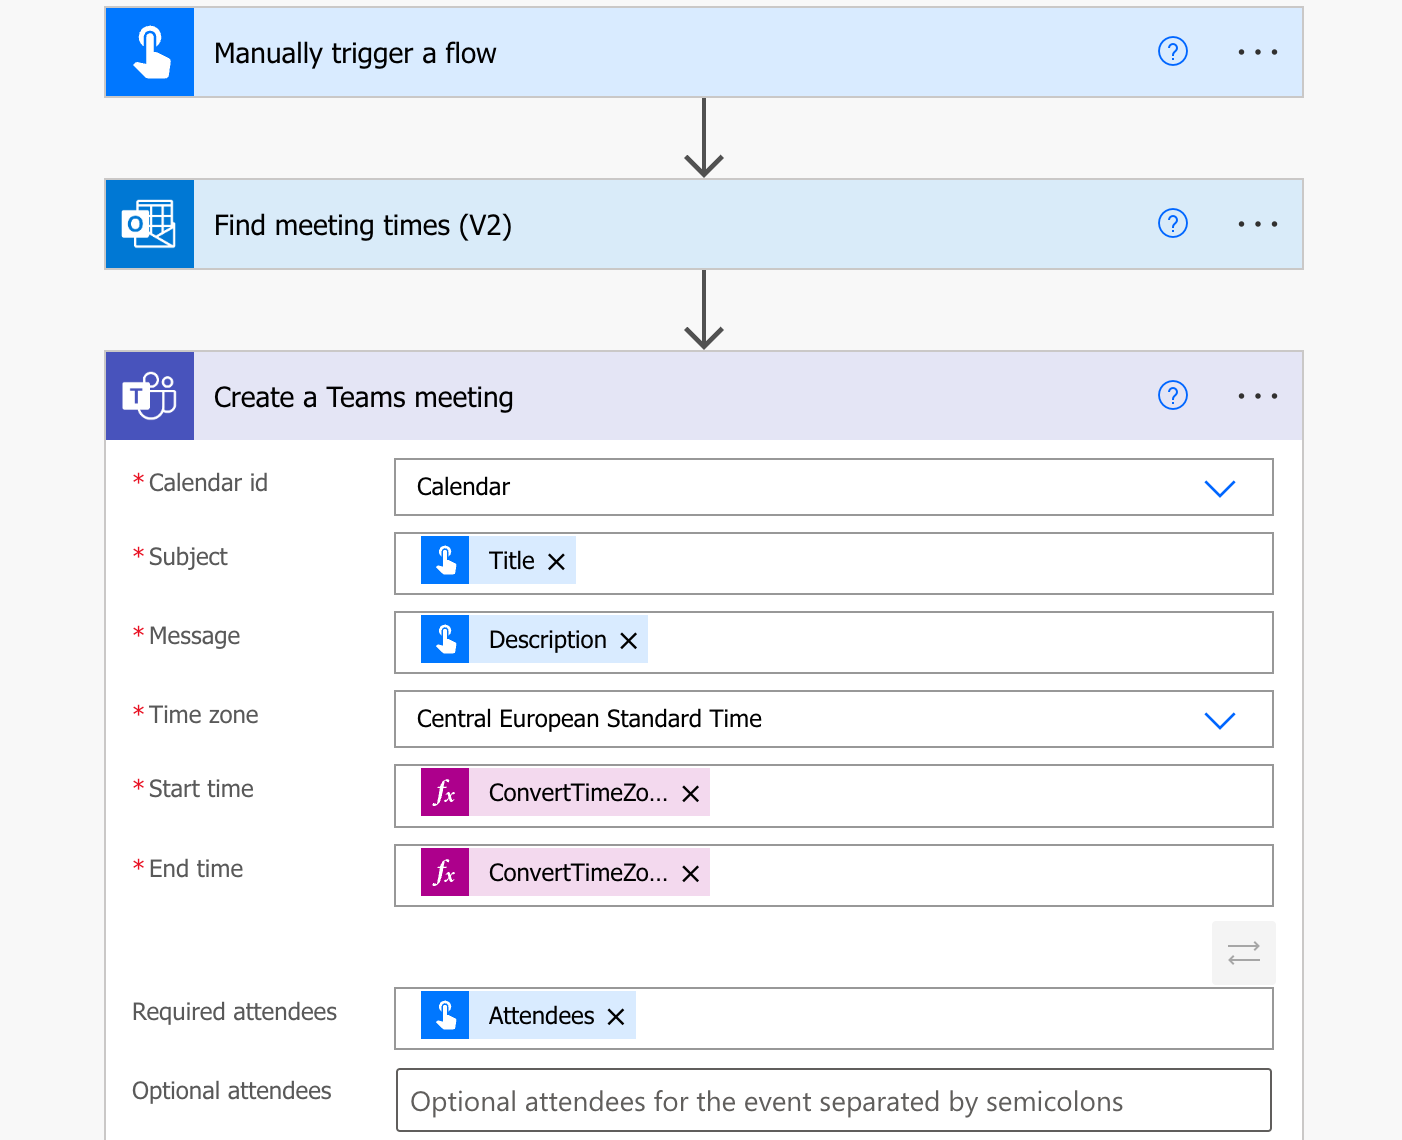Expand the Manually trigger a flow step
The image size is (1402, 1140).
(x=704, y=52)
